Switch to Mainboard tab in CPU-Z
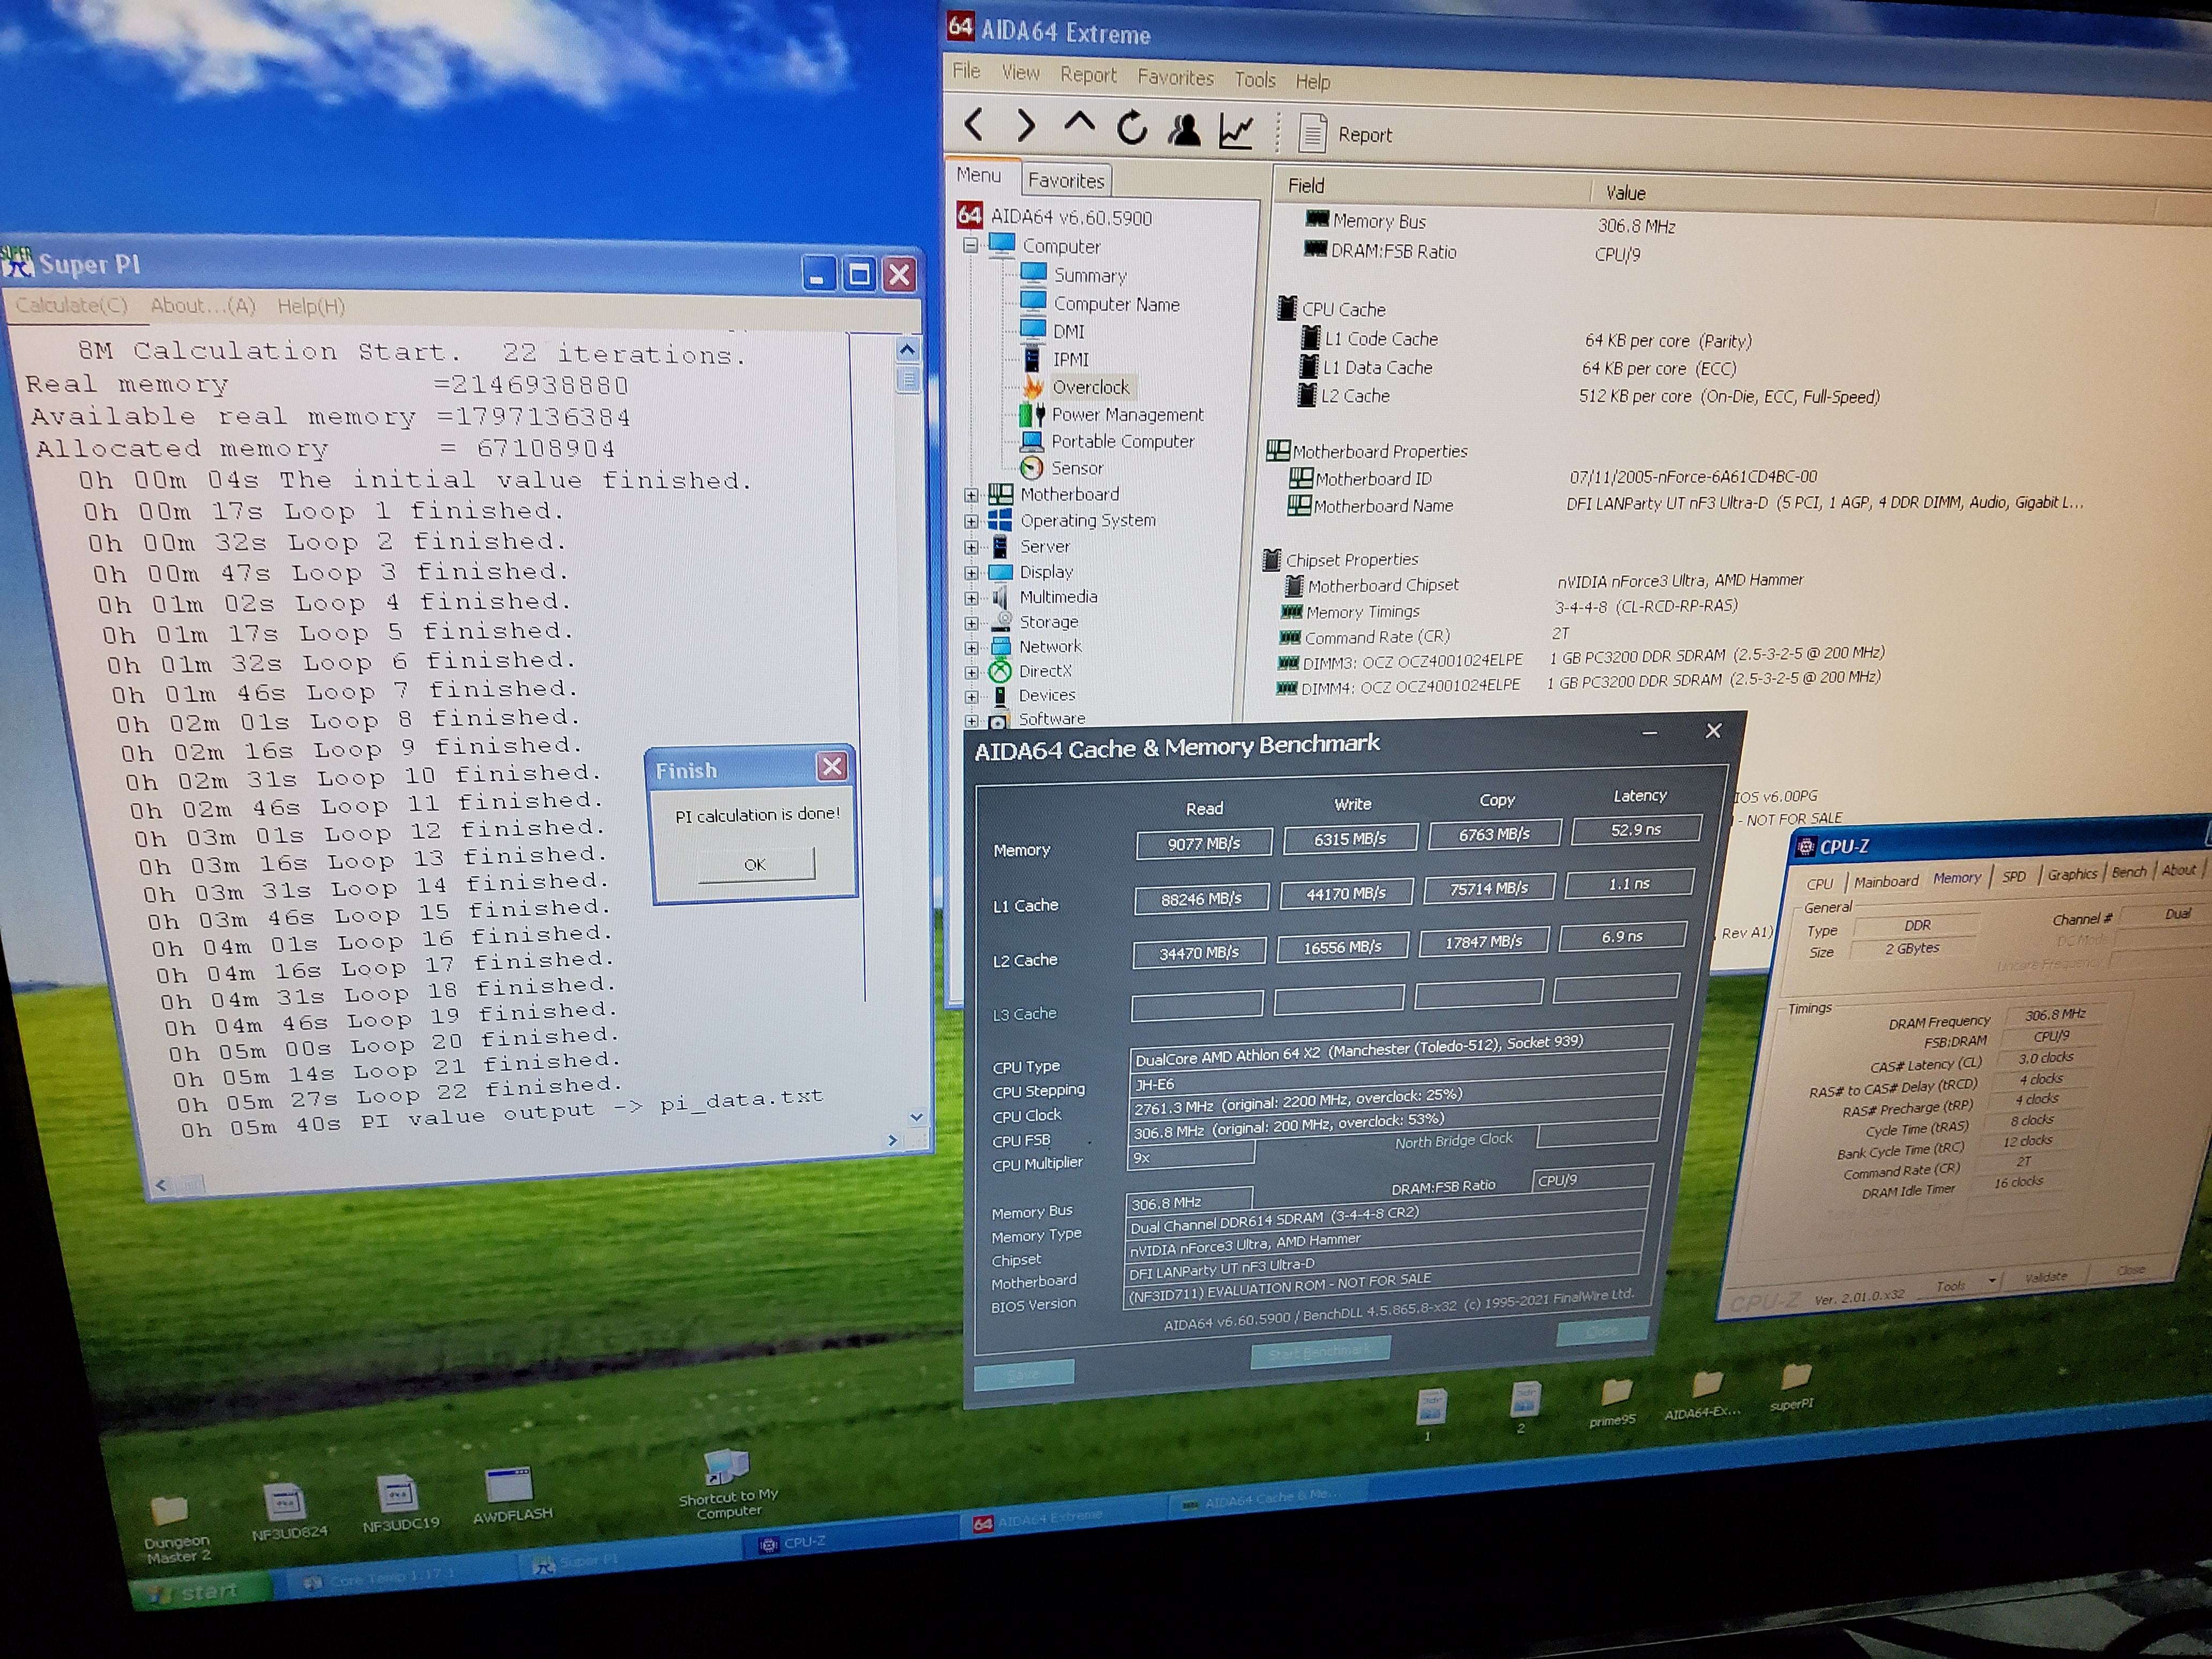 tap(1886, 881)
